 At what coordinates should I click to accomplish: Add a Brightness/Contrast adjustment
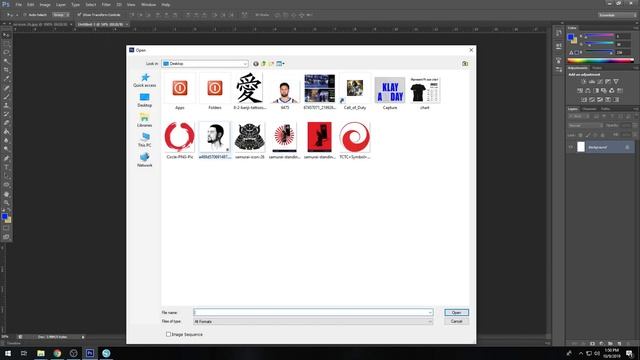click(583, 82)
